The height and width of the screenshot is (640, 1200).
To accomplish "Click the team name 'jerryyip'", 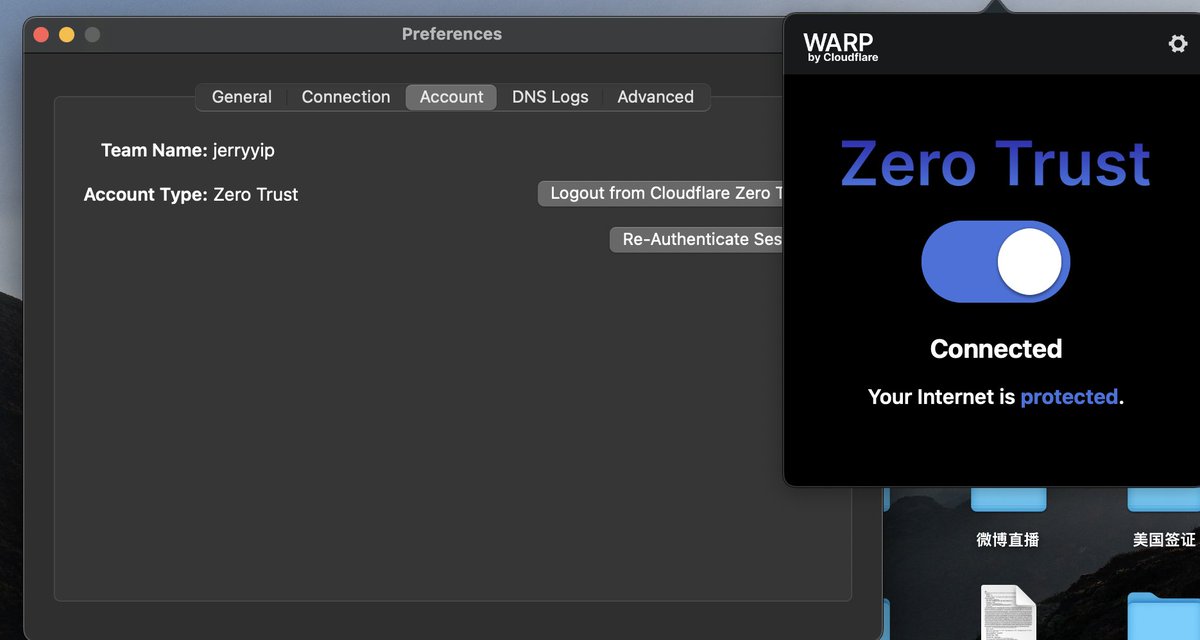I will point(244,151).
